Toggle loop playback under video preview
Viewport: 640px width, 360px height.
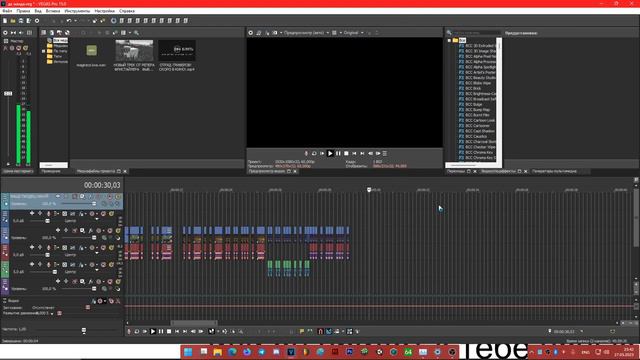coord(314,153)
